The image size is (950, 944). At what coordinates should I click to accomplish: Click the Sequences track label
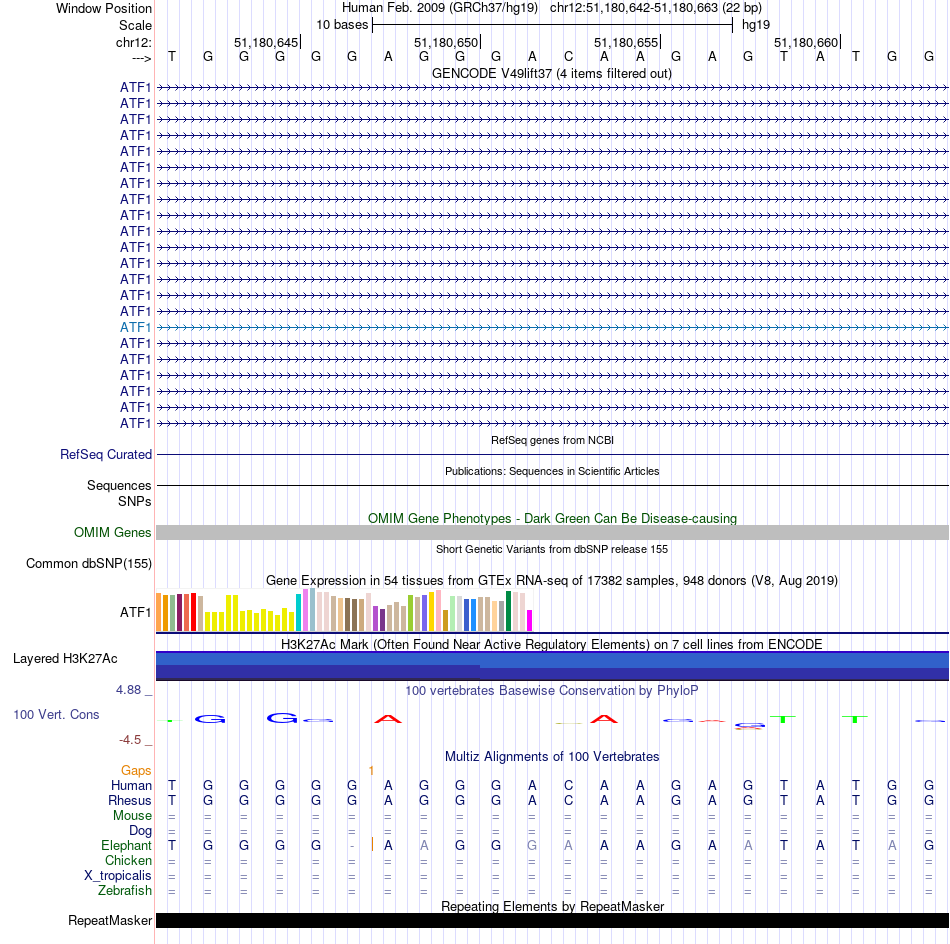[x=119, y=485]
